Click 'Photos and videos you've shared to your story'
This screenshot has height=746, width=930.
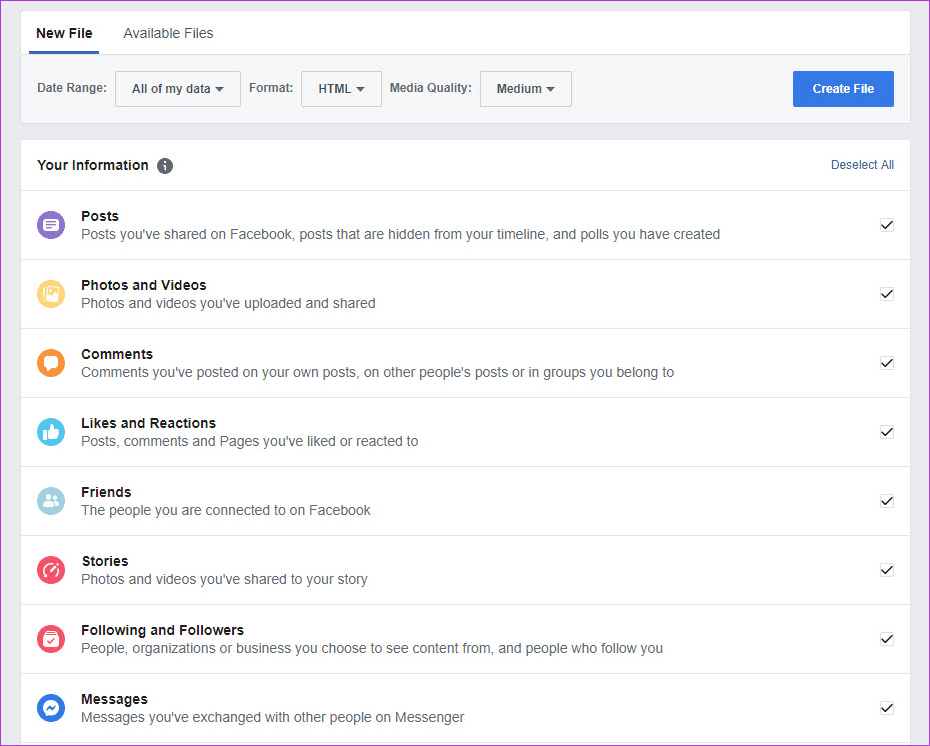224,579
